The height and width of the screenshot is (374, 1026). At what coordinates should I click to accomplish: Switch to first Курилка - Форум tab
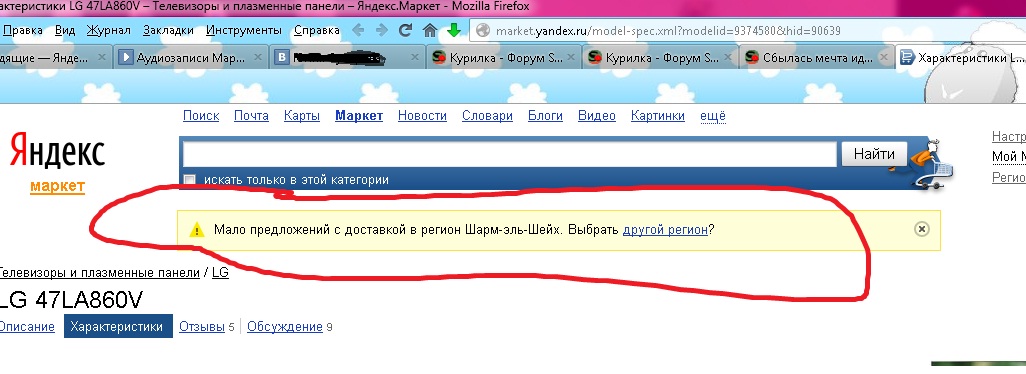(x=504, y=58)
